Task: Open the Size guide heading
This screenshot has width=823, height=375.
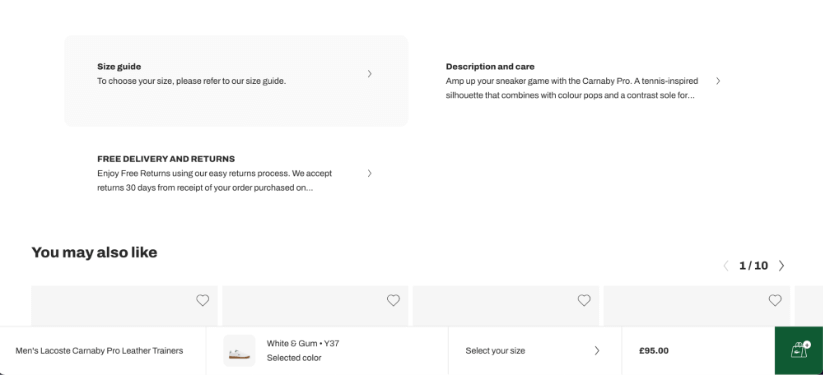Action: [119, 67]
